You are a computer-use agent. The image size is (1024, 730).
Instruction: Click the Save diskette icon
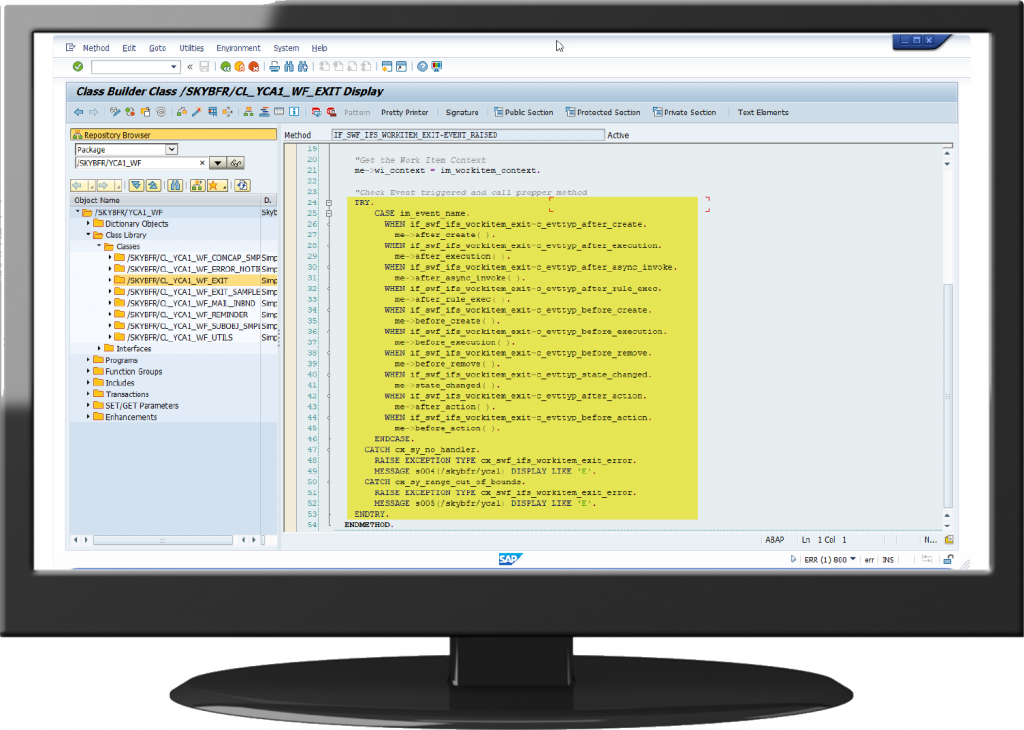point(204,67)
